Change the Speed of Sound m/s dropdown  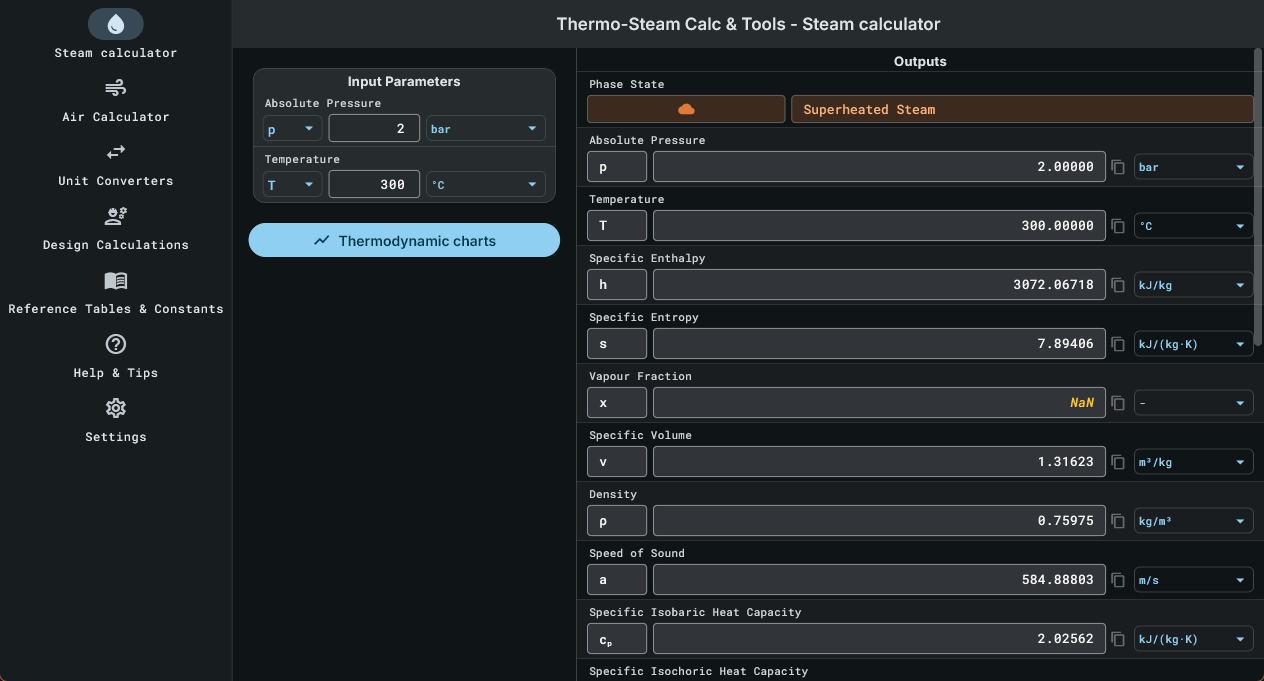point(1193,580)
